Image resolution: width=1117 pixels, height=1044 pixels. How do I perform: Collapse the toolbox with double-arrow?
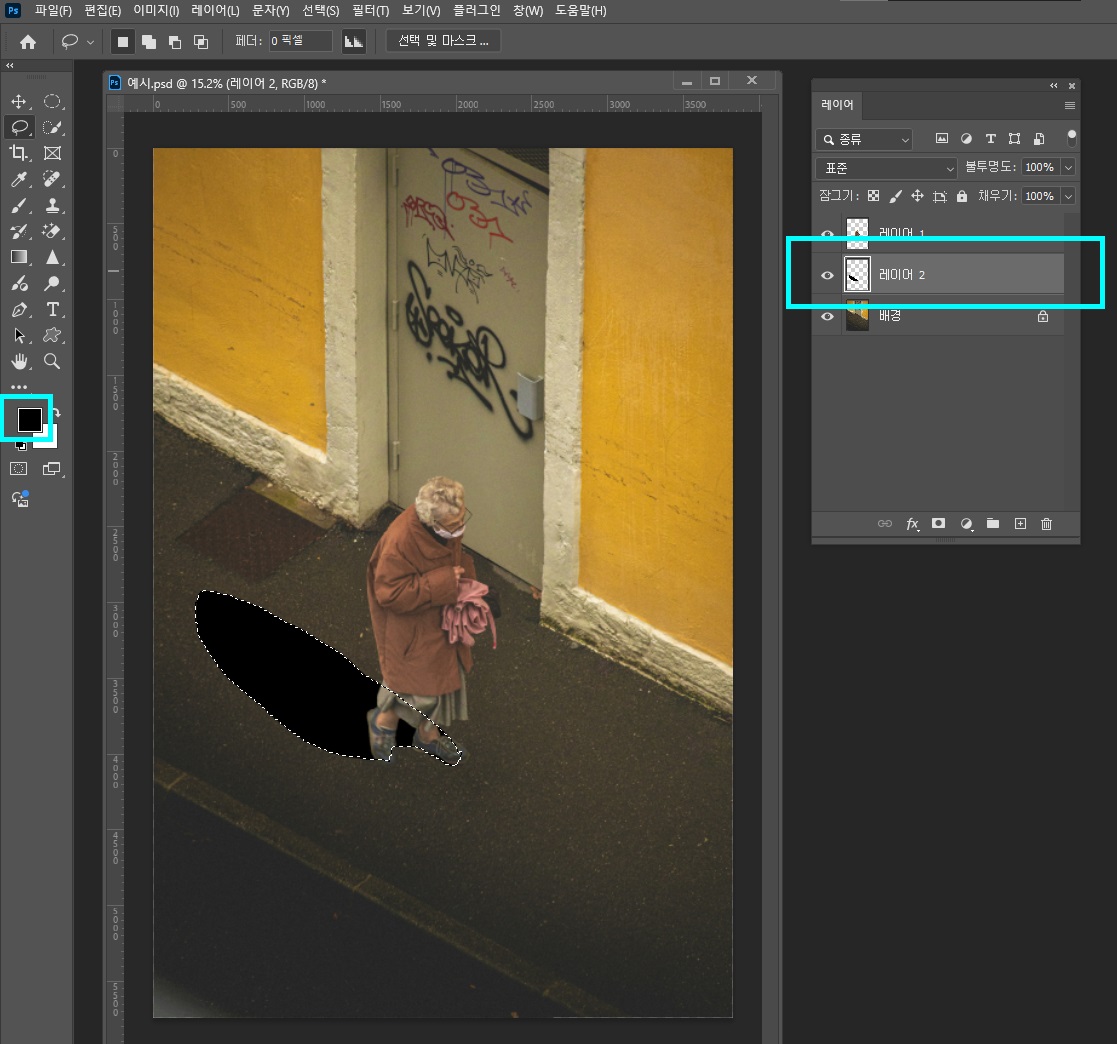pyautogui.click(x=10, y=66)
